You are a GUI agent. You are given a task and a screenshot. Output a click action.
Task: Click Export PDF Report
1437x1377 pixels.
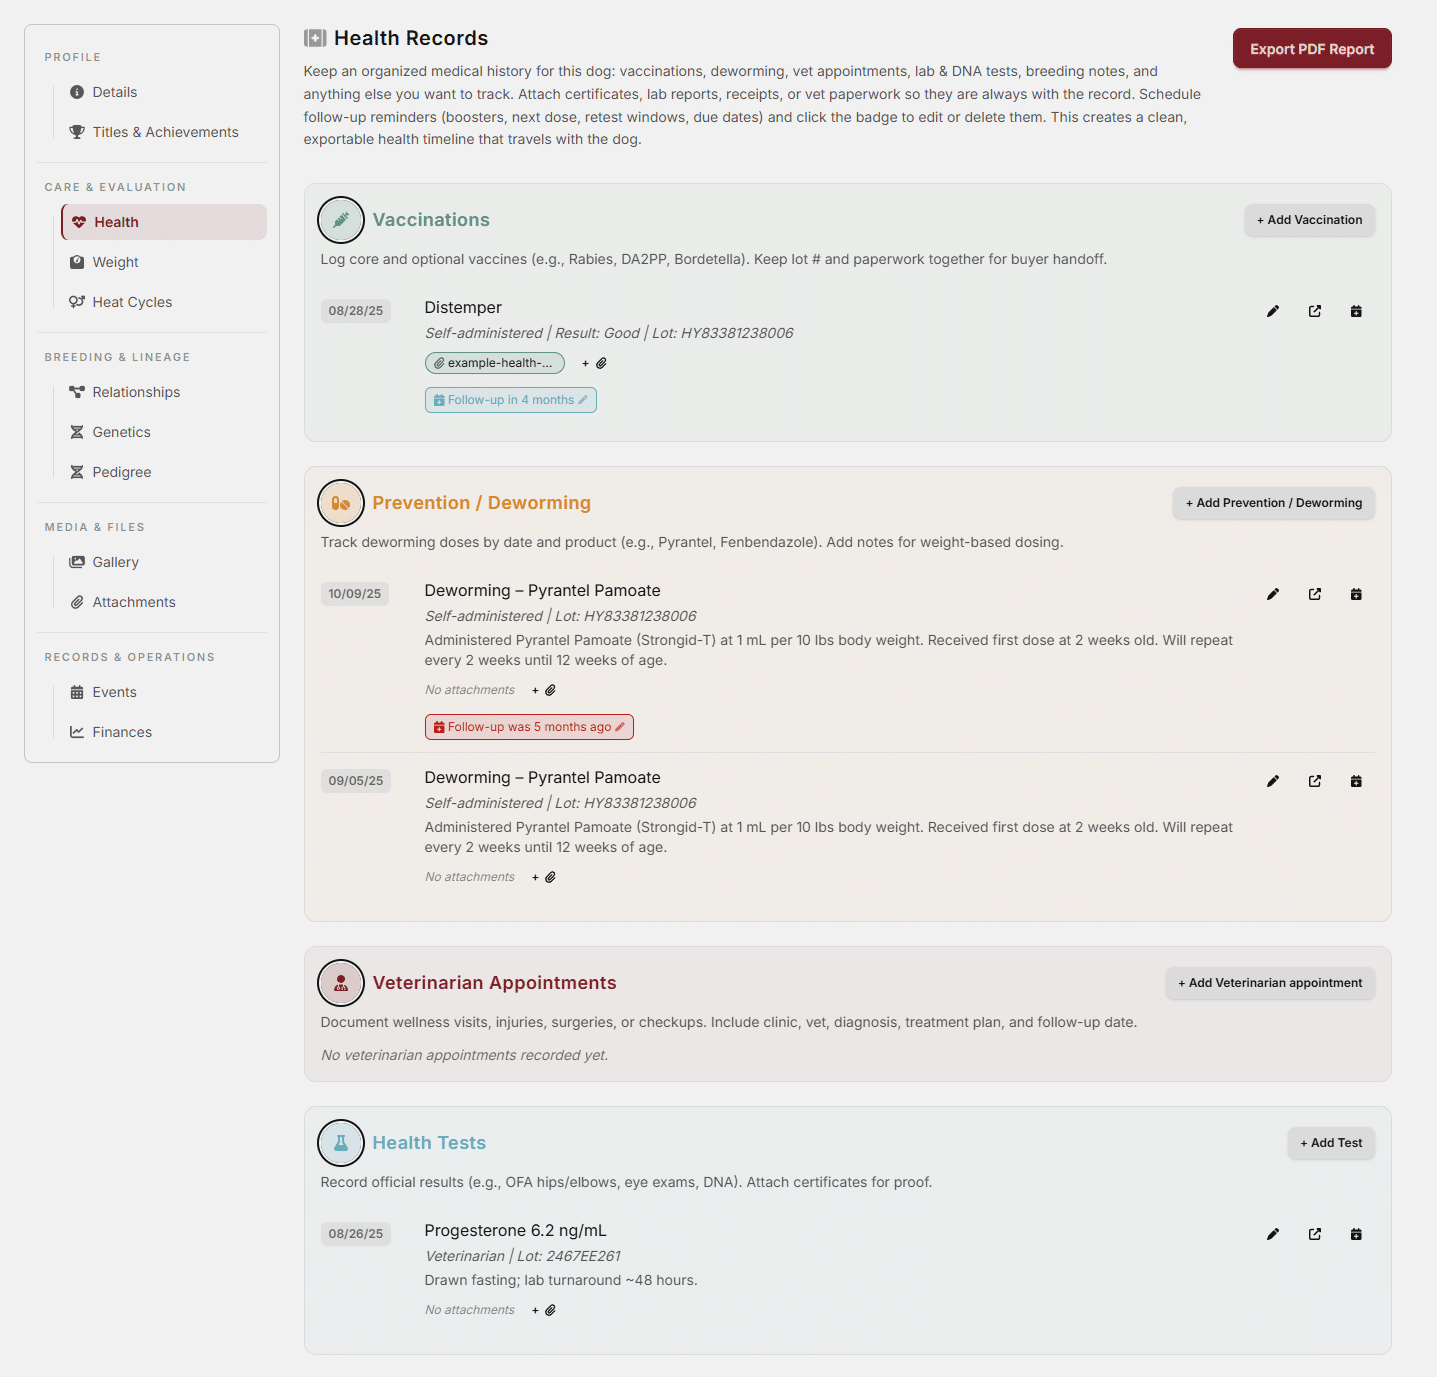pyautogui.click(x=1311, y=48)
